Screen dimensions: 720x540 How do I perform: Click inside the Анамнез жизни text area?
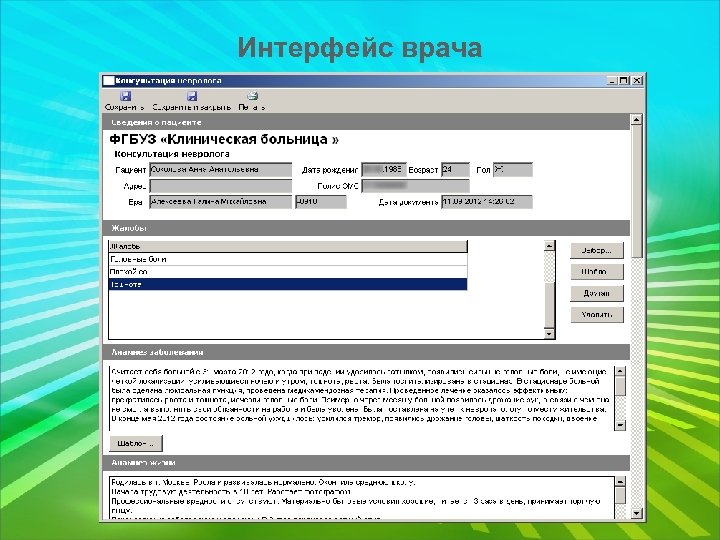point(361,498)
